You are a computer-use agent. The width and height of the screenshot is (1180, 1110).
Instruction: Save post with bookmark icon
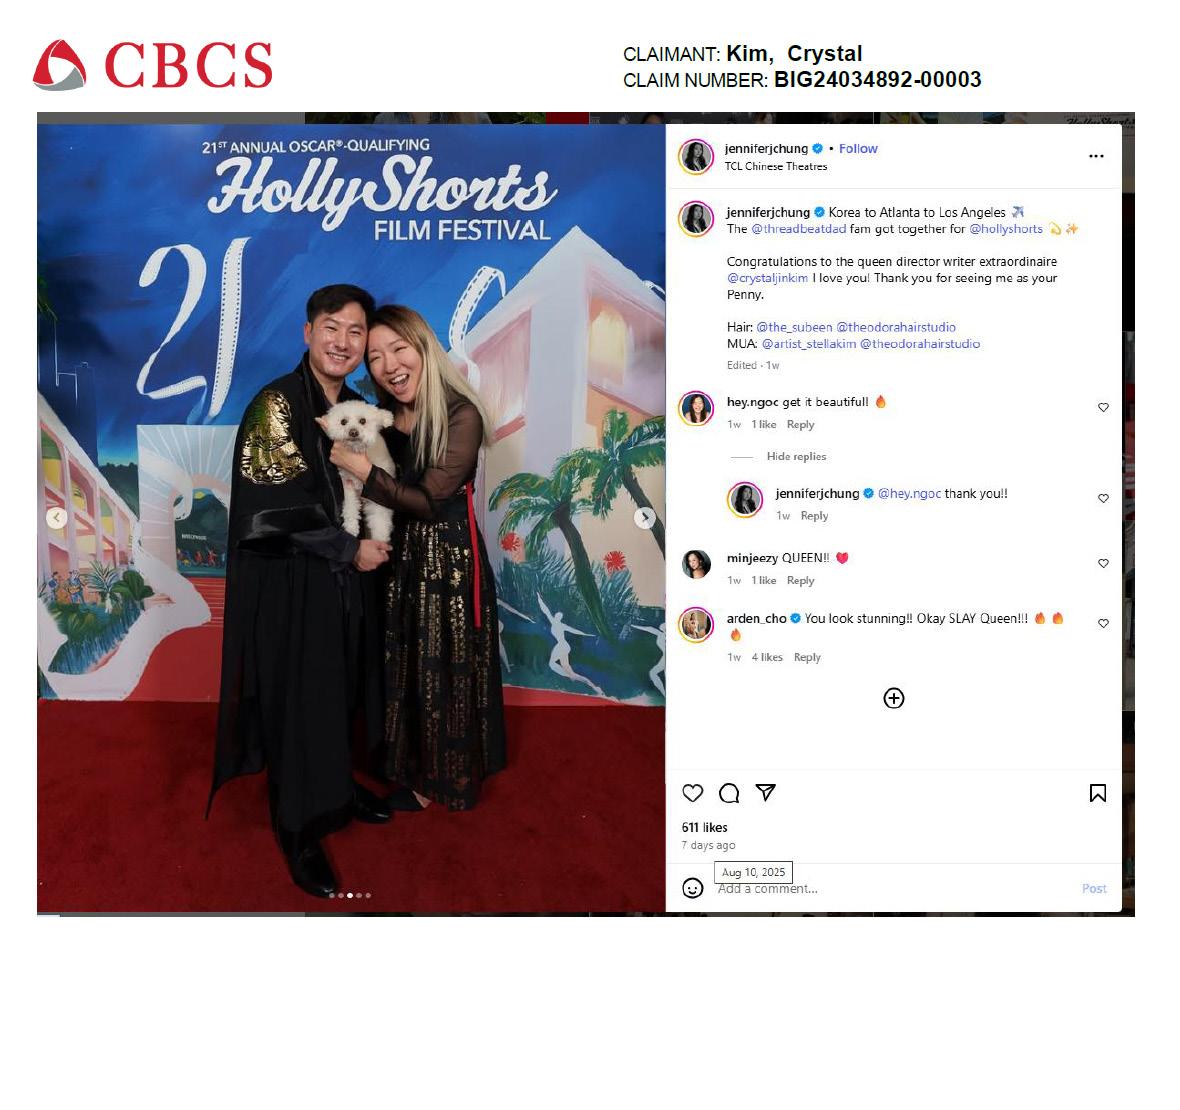coord(1098,792)
